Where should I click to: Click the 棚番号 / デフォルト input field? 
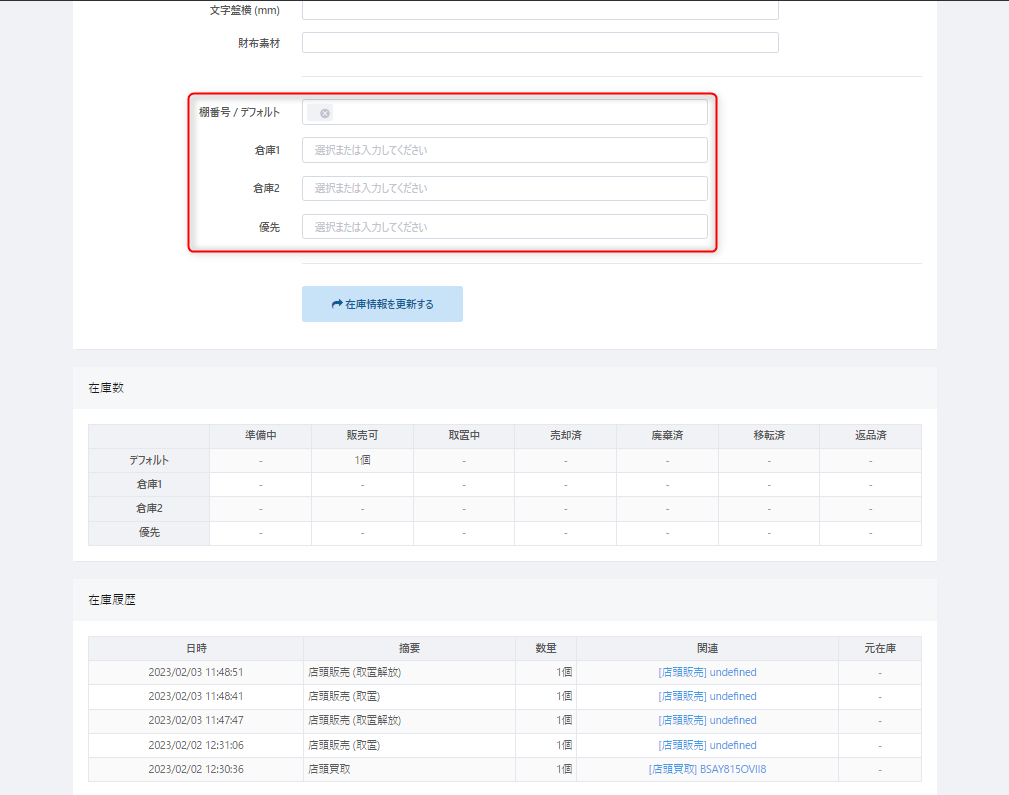tap(504, 112)
